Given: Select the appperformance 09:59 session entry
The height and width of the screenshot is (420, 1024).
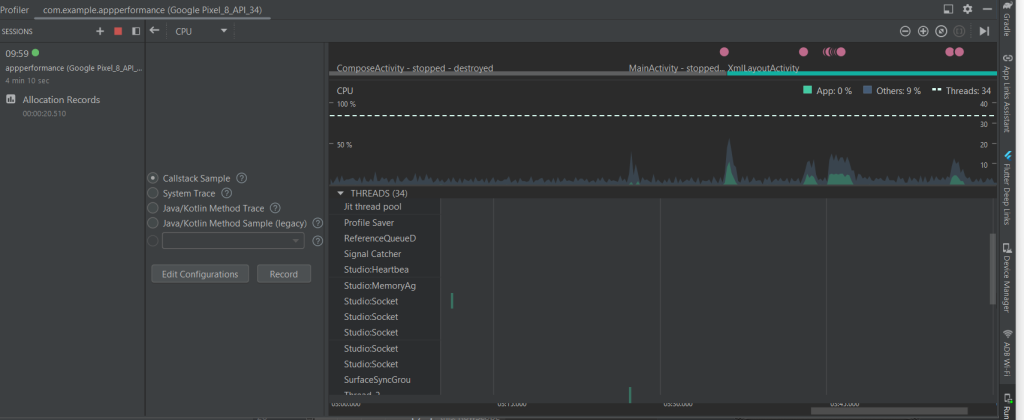Looking at the screenshot, I should point(72,67).
